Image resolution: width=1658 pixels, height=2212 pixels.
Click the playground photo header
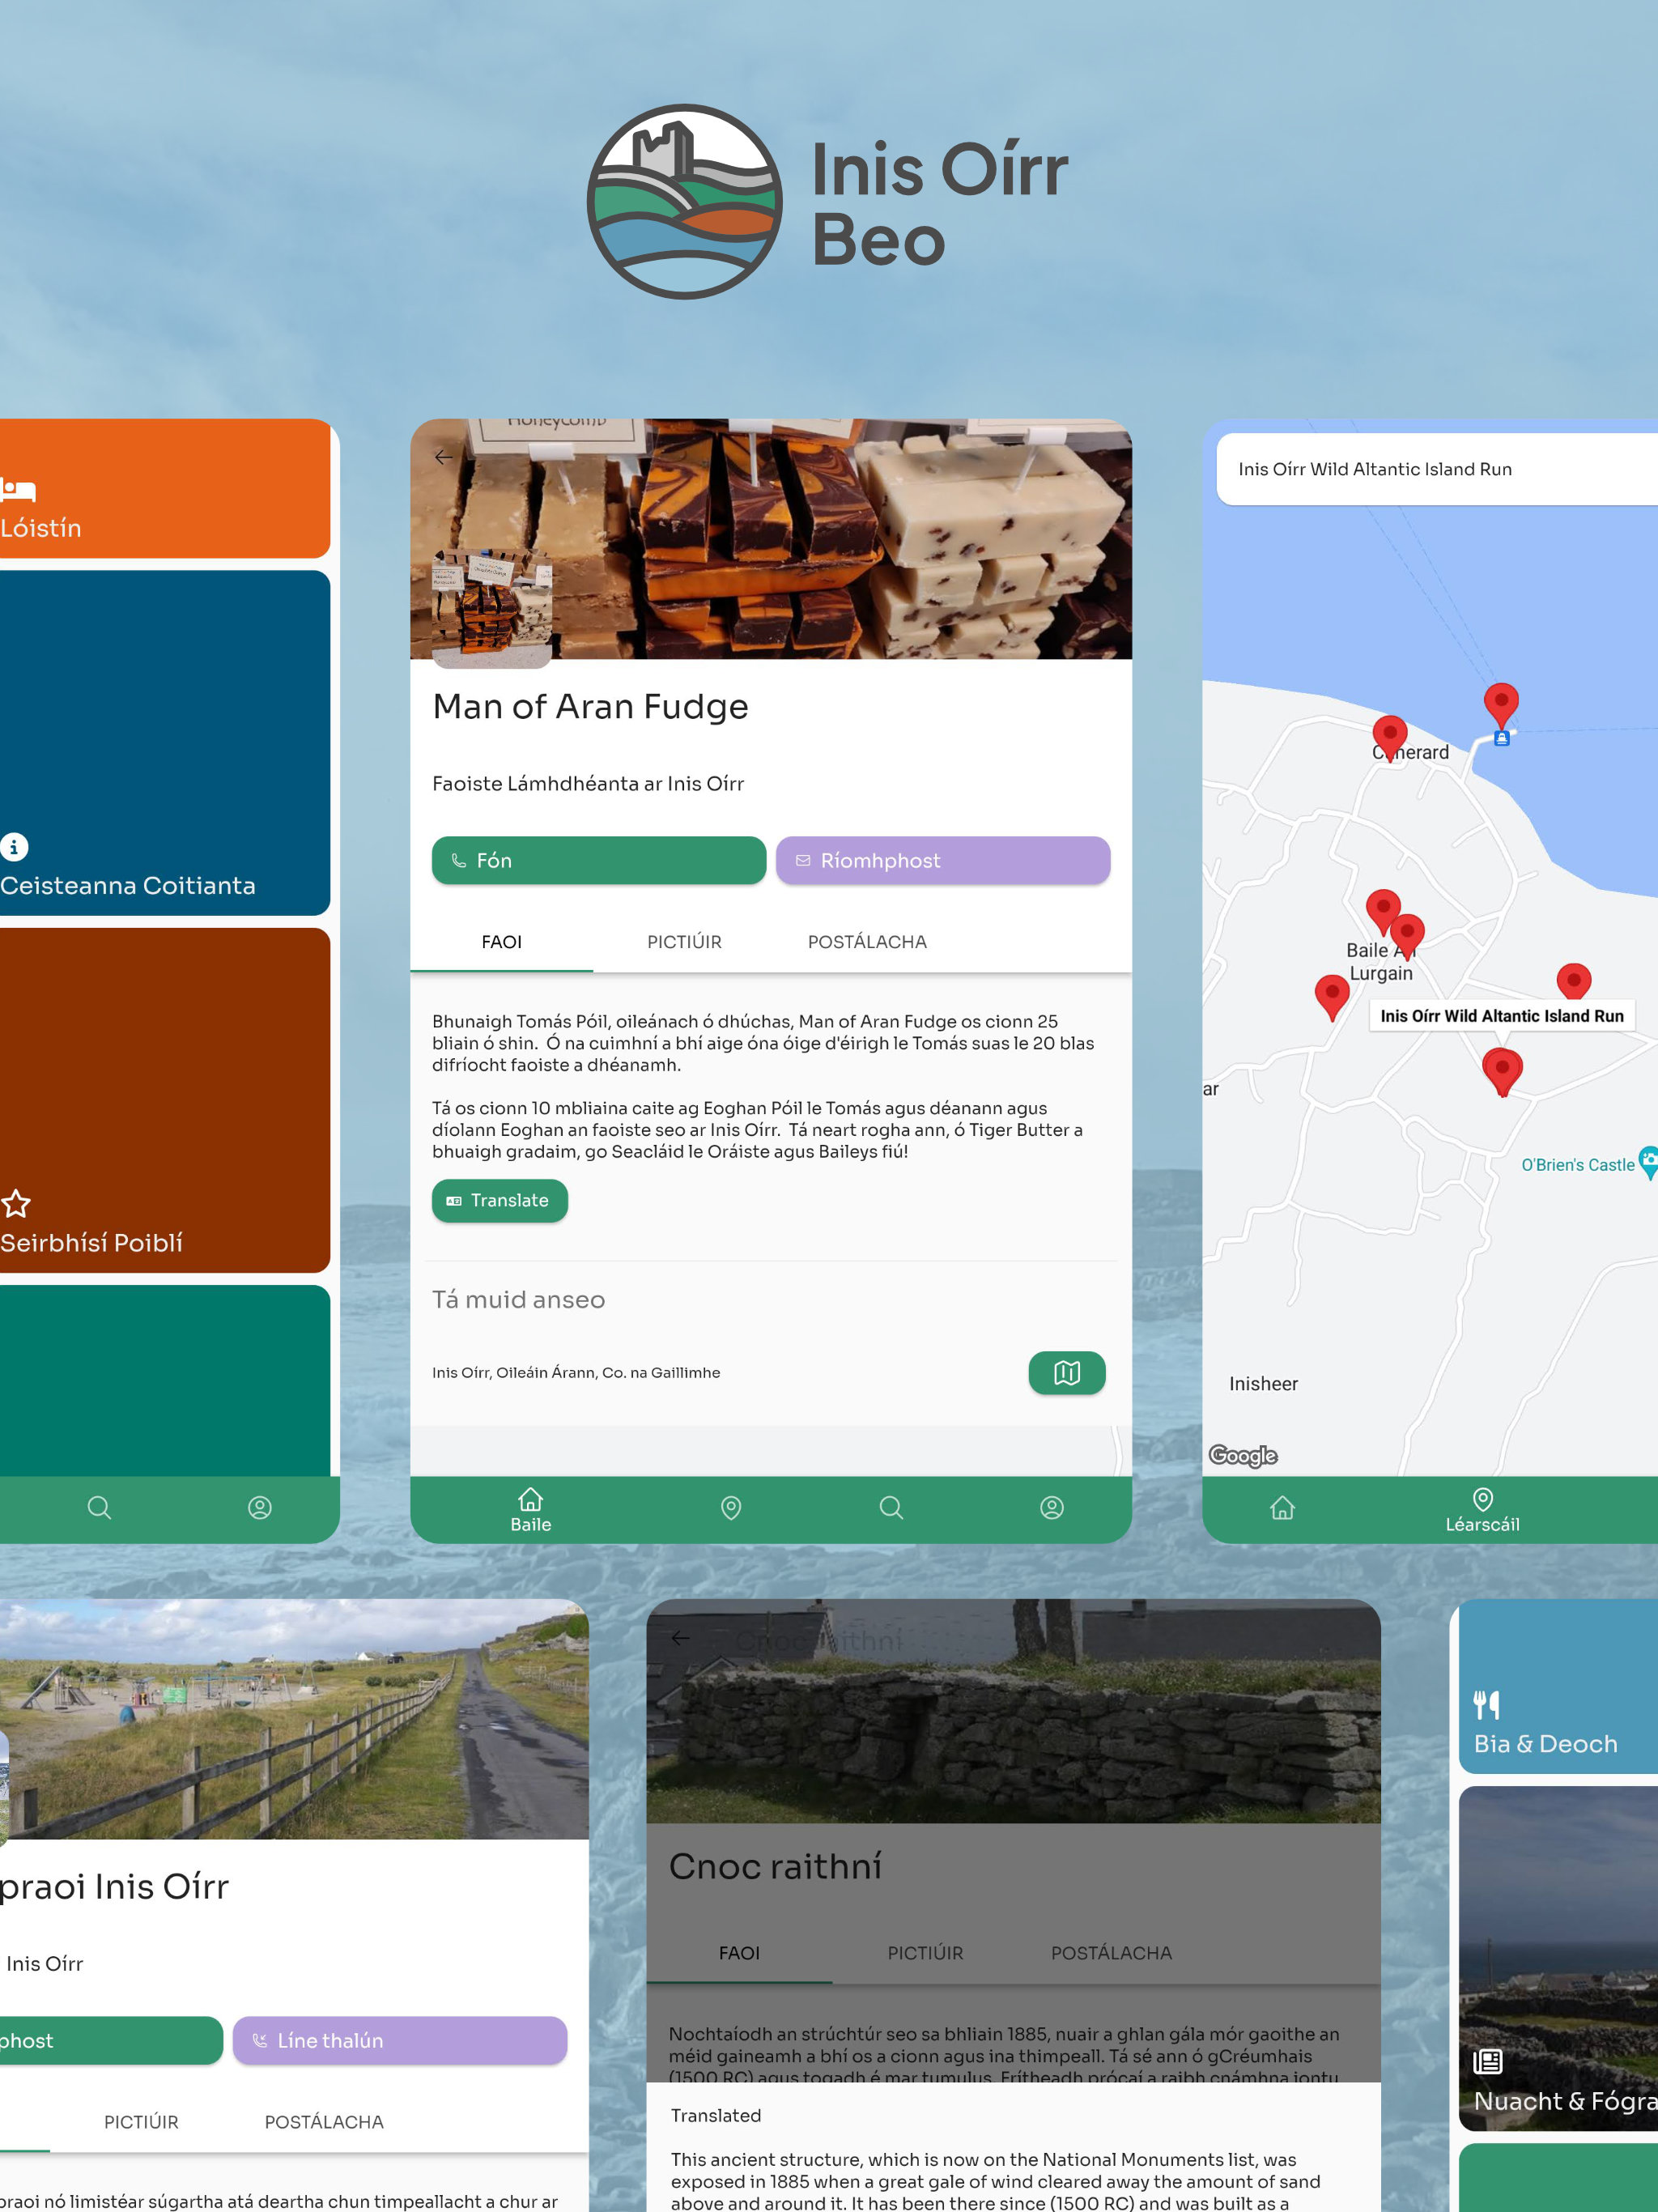[x=294, y=1718]
